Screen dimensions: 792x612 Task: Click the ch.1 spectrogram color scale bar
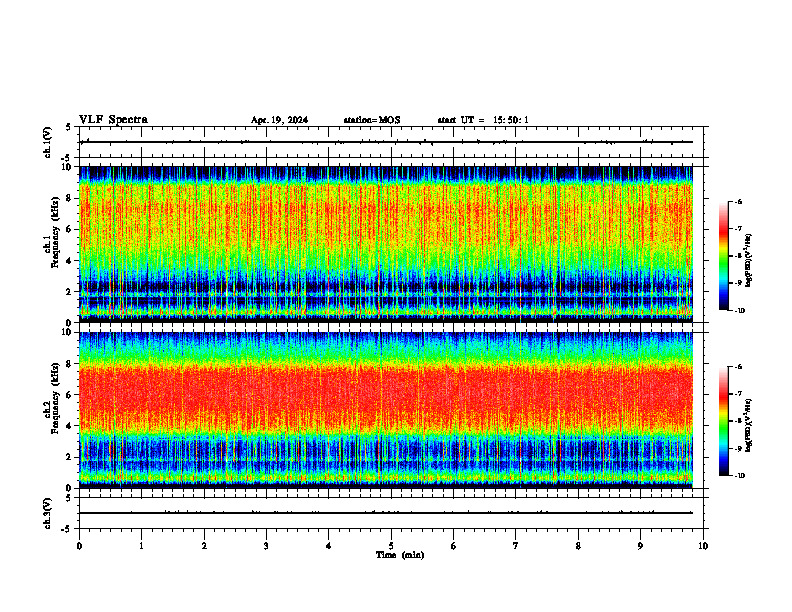click(724, 256)
